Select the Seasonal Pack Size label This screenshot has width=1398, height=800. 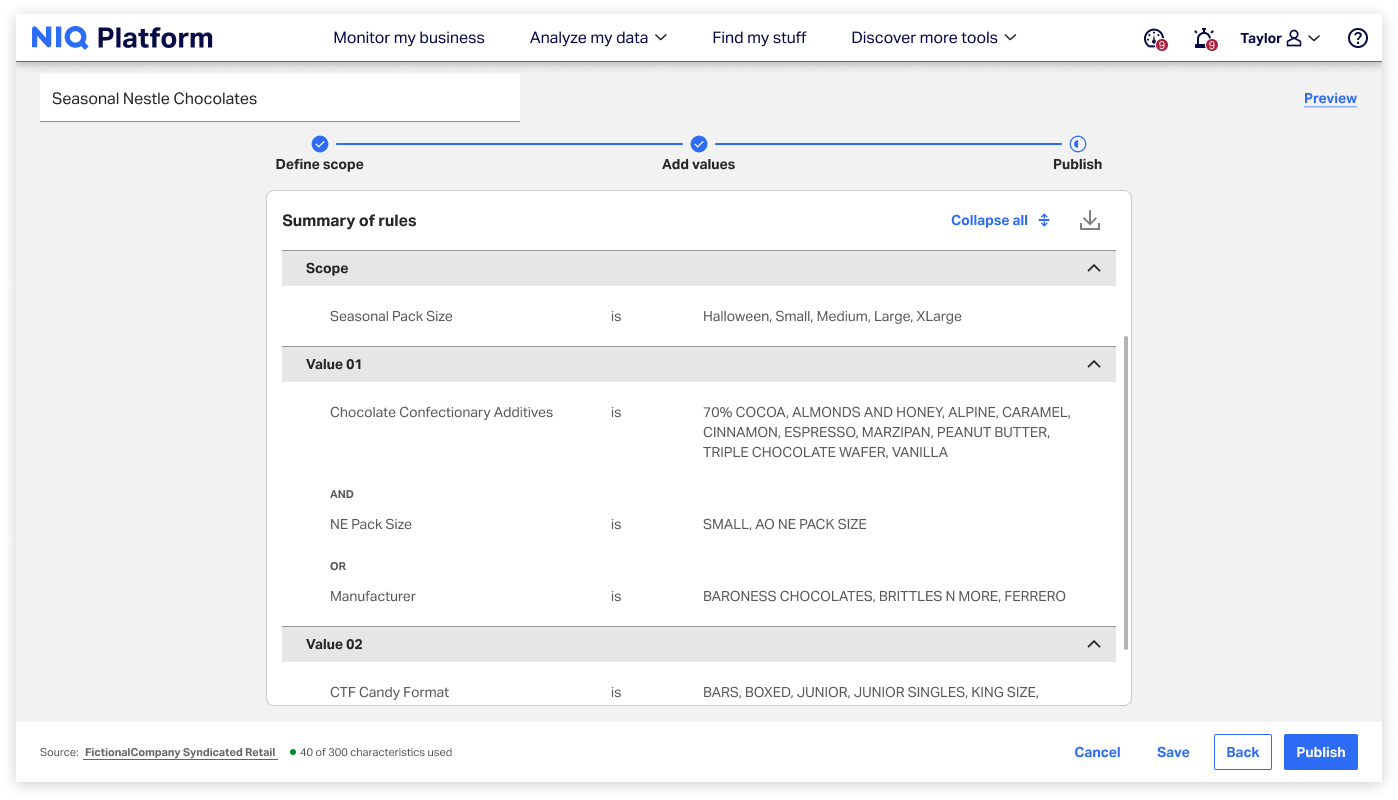(x=391, y=316)
